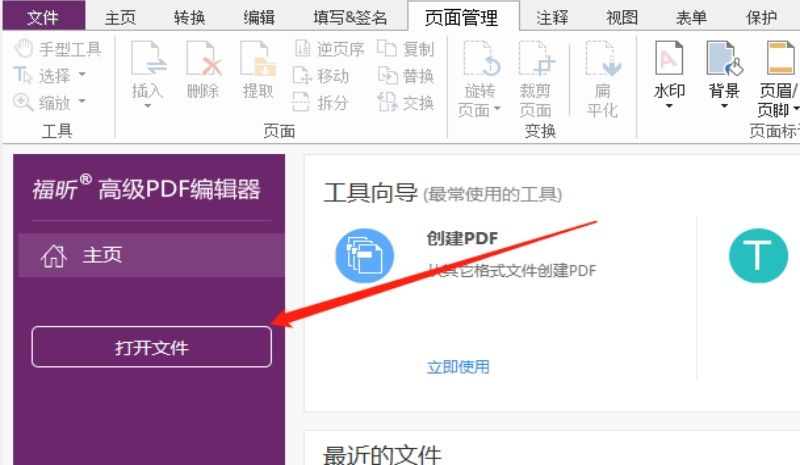Viewport: 800px width, 465px height.
Task: Select the Page Management (页面管理) tab
Action: [x=462, y=18]
